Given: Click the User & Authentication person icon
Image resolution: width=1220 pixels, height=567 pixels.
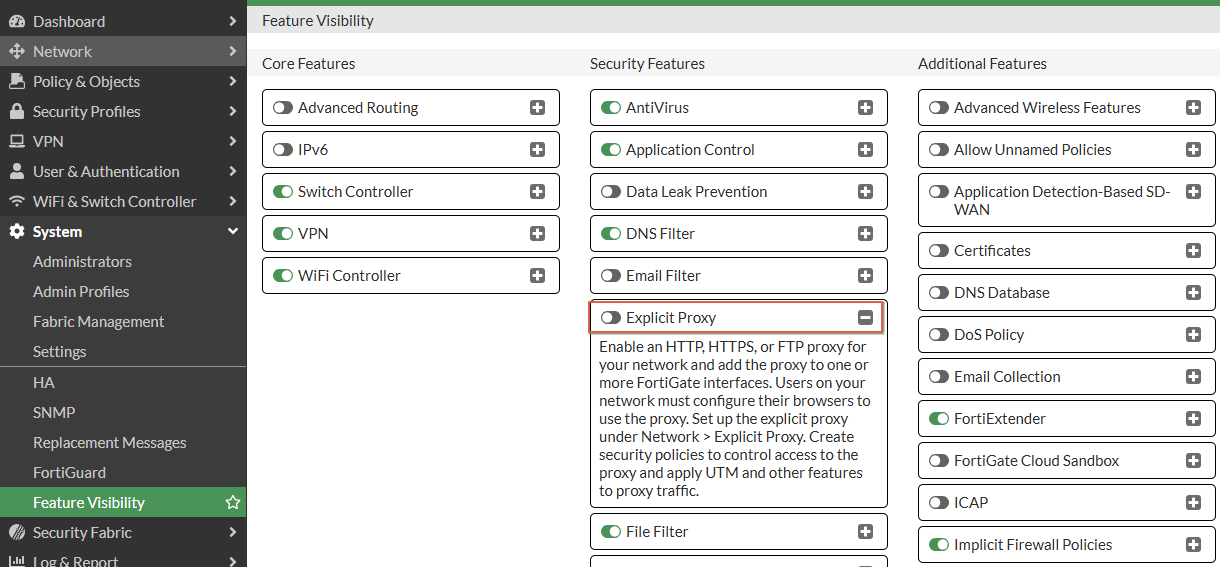Looking at the screenshot, I should [16, 171].
